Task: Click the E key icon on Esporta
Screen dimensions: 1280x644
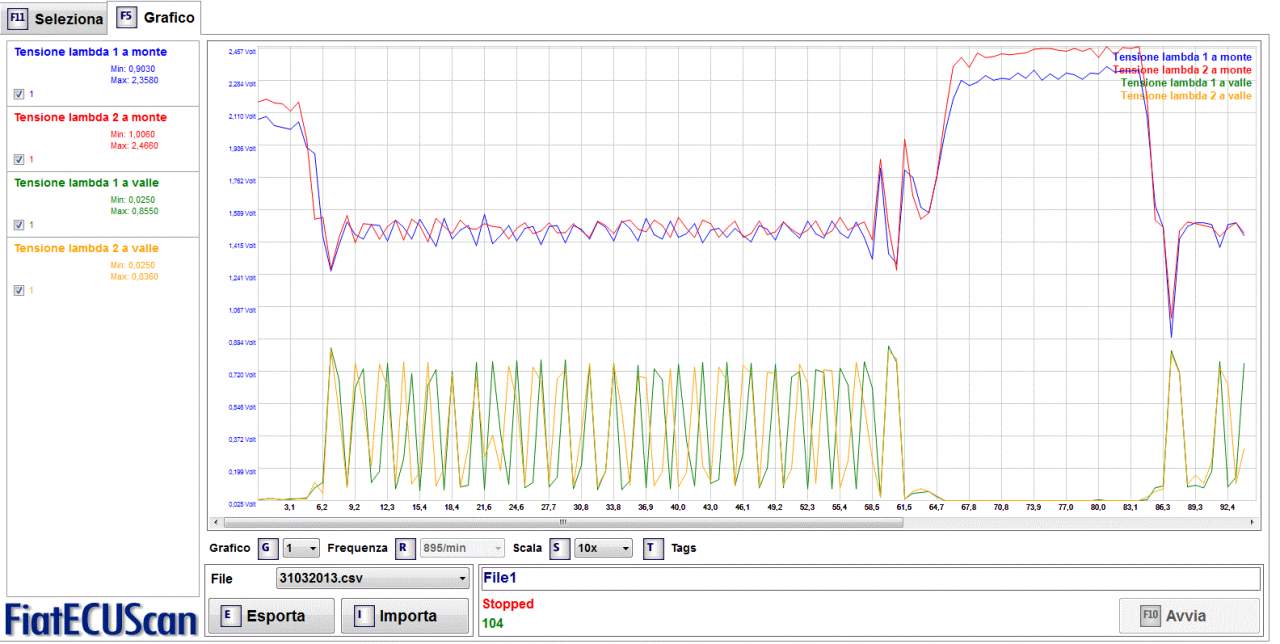Action: tap(231, 616)
